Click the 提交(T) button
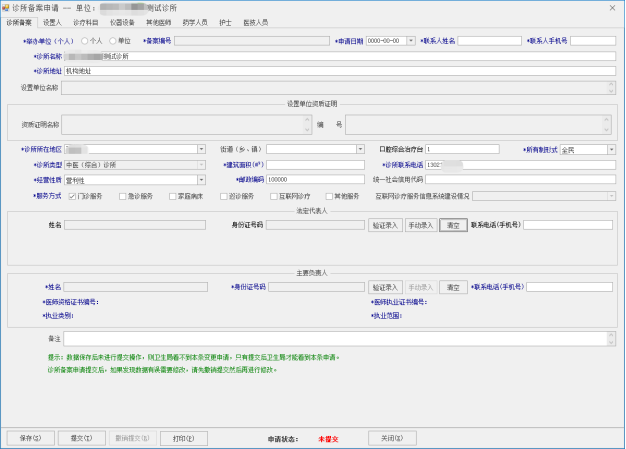 (81, 438)
